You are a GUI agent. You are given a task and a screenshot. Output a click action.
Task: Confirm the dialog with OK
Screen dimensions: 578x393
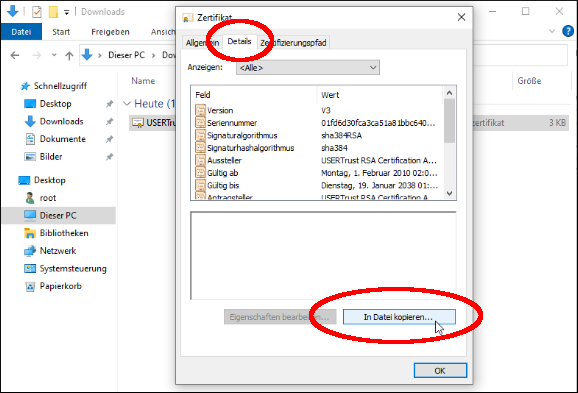[440, 371]
